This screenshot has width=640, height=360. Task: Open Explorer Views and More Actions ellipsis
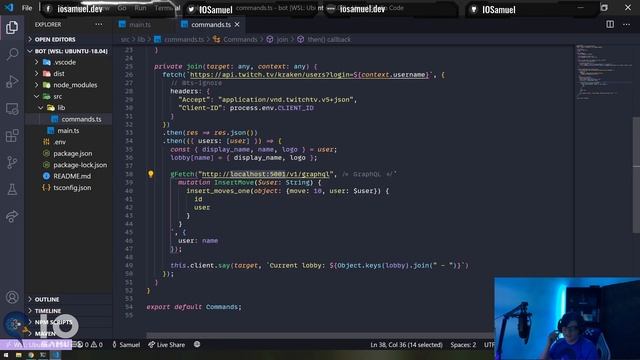coord(99,24)
